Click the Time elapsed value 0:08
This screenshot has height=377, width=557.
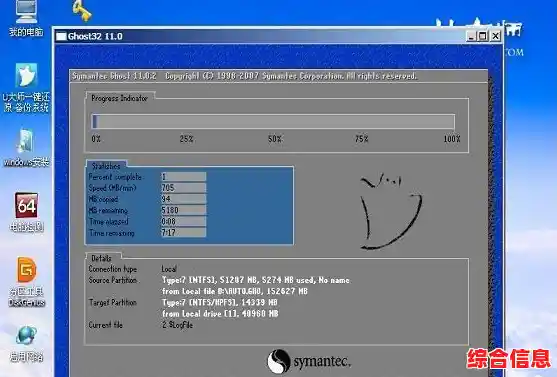[x=183, y=221]
